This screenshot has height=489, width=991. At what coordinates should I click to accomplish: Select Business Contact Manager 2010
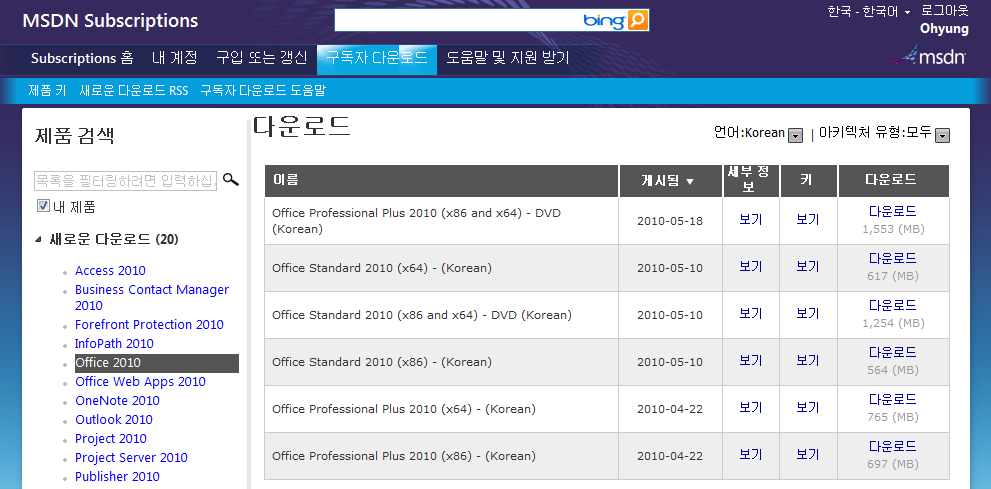(152, 298)
